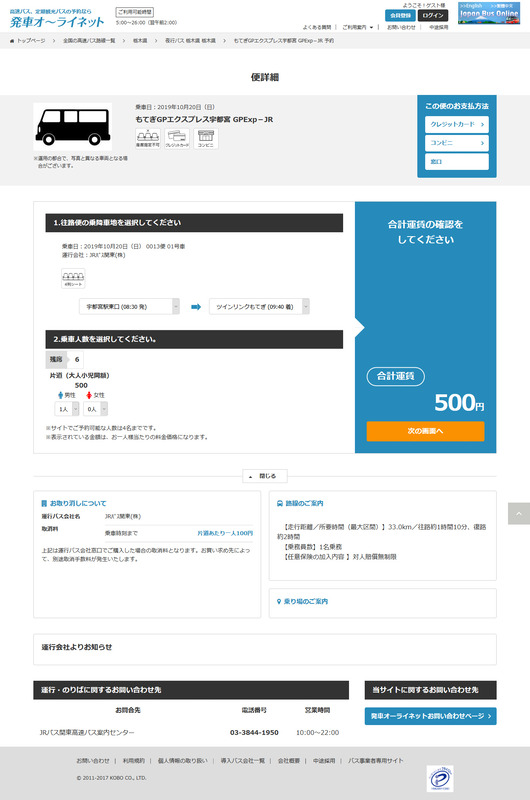Click the 運行会社よりお知らせ panel

click(265, 649)
